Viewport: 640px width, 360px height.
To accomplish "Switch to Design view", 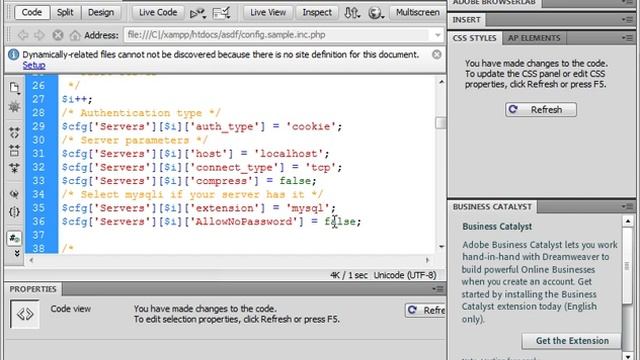I will (x=101, y=13).
